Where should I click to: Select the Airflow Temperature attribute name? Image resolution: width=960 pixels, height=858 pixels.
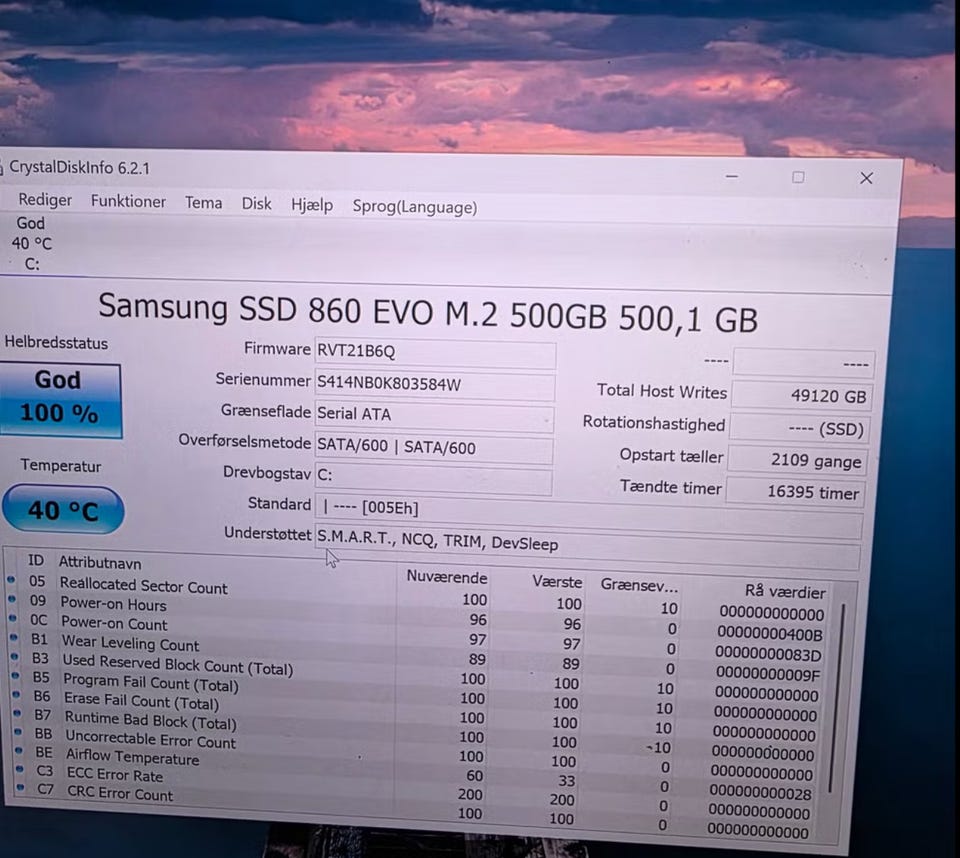[x=133, y=756]
